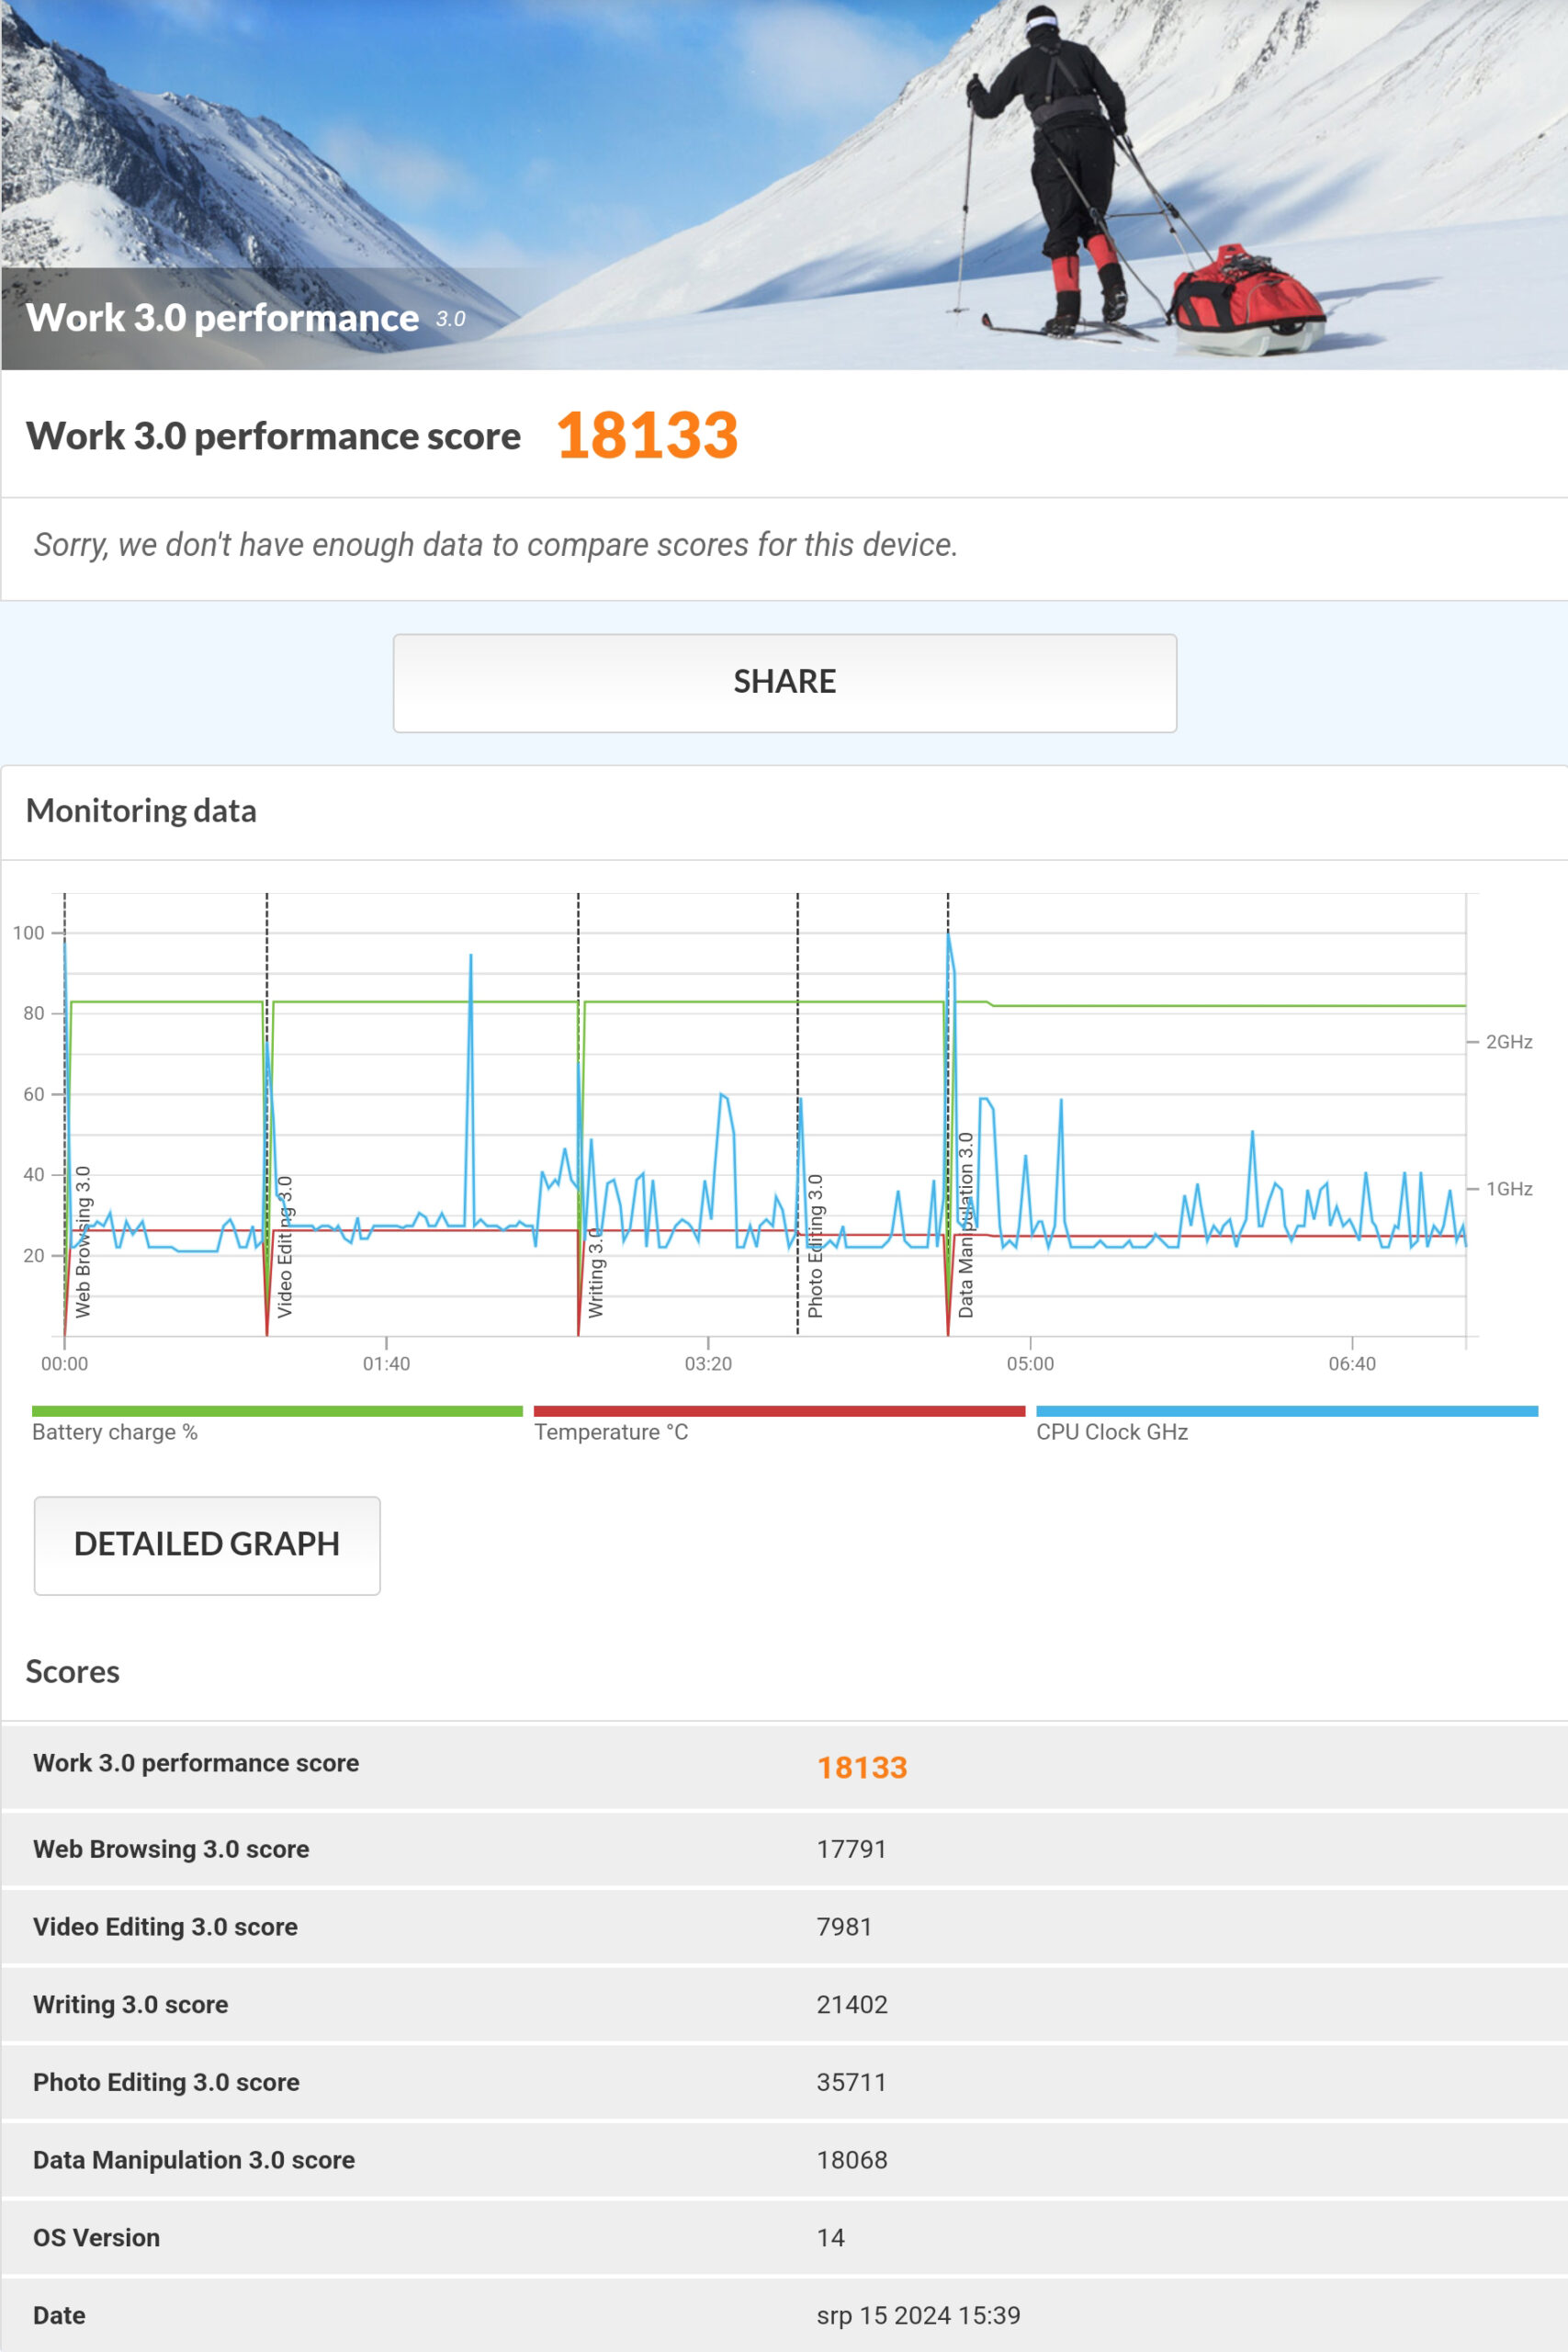The width and height of the screenshot is (1568, 2352).
Task: Click the red Temperature legend bar
Action: coord(779,1411)
